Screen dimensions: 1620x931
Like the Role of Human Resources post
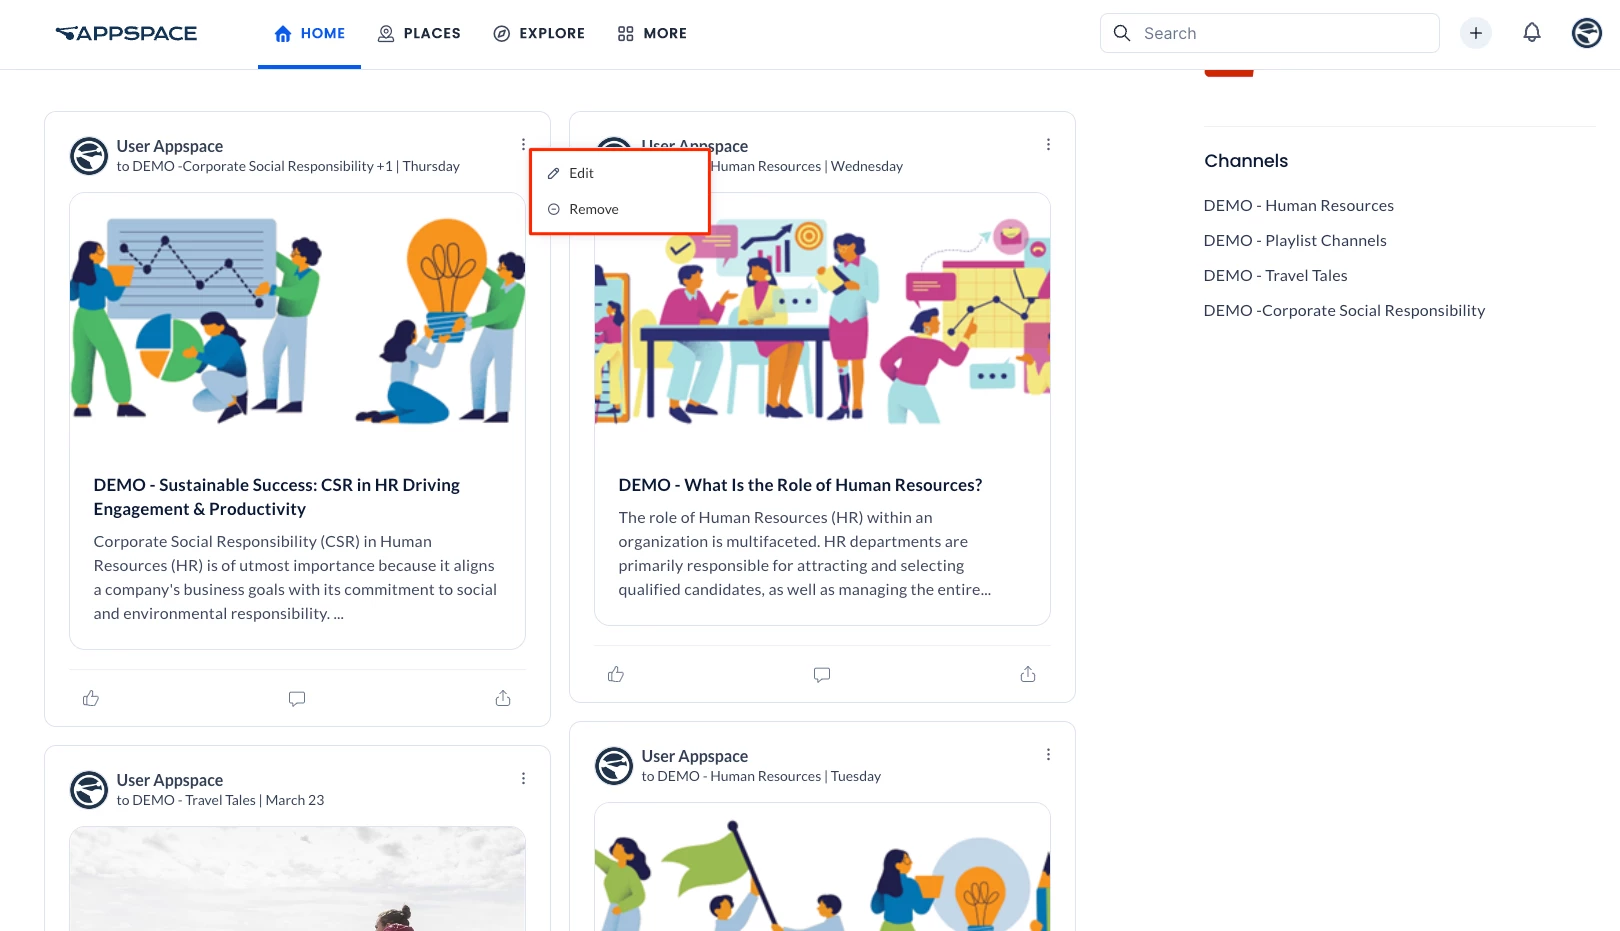pyautogui.click(x=616, y=674)
